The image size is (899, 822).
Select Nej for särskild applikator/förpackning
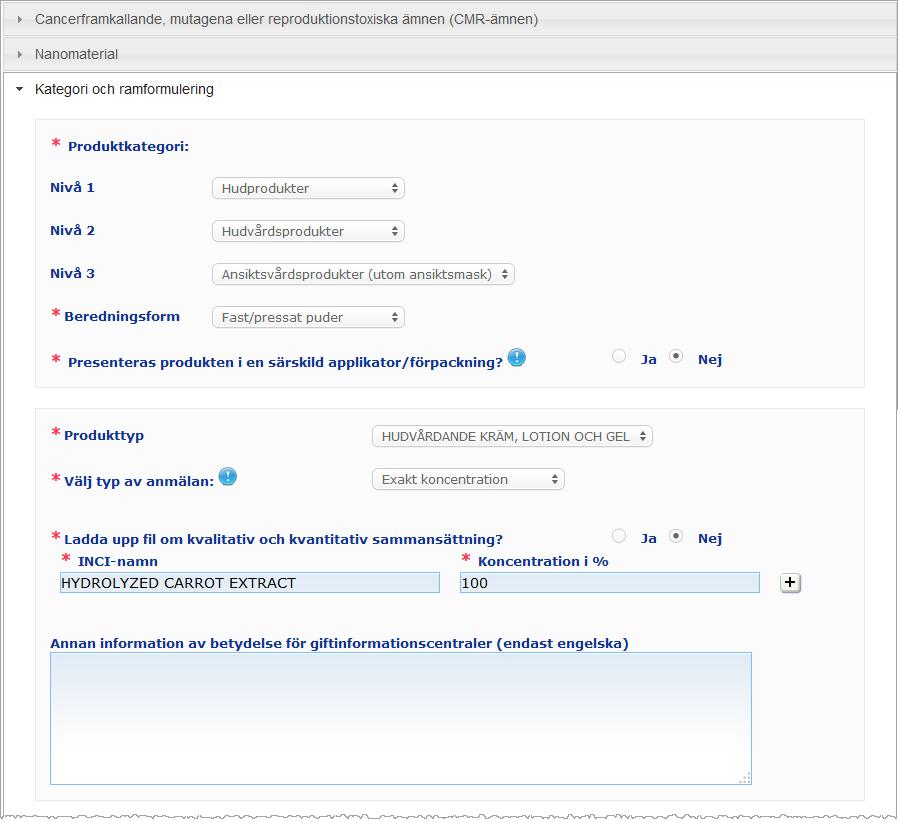(676, 357)
